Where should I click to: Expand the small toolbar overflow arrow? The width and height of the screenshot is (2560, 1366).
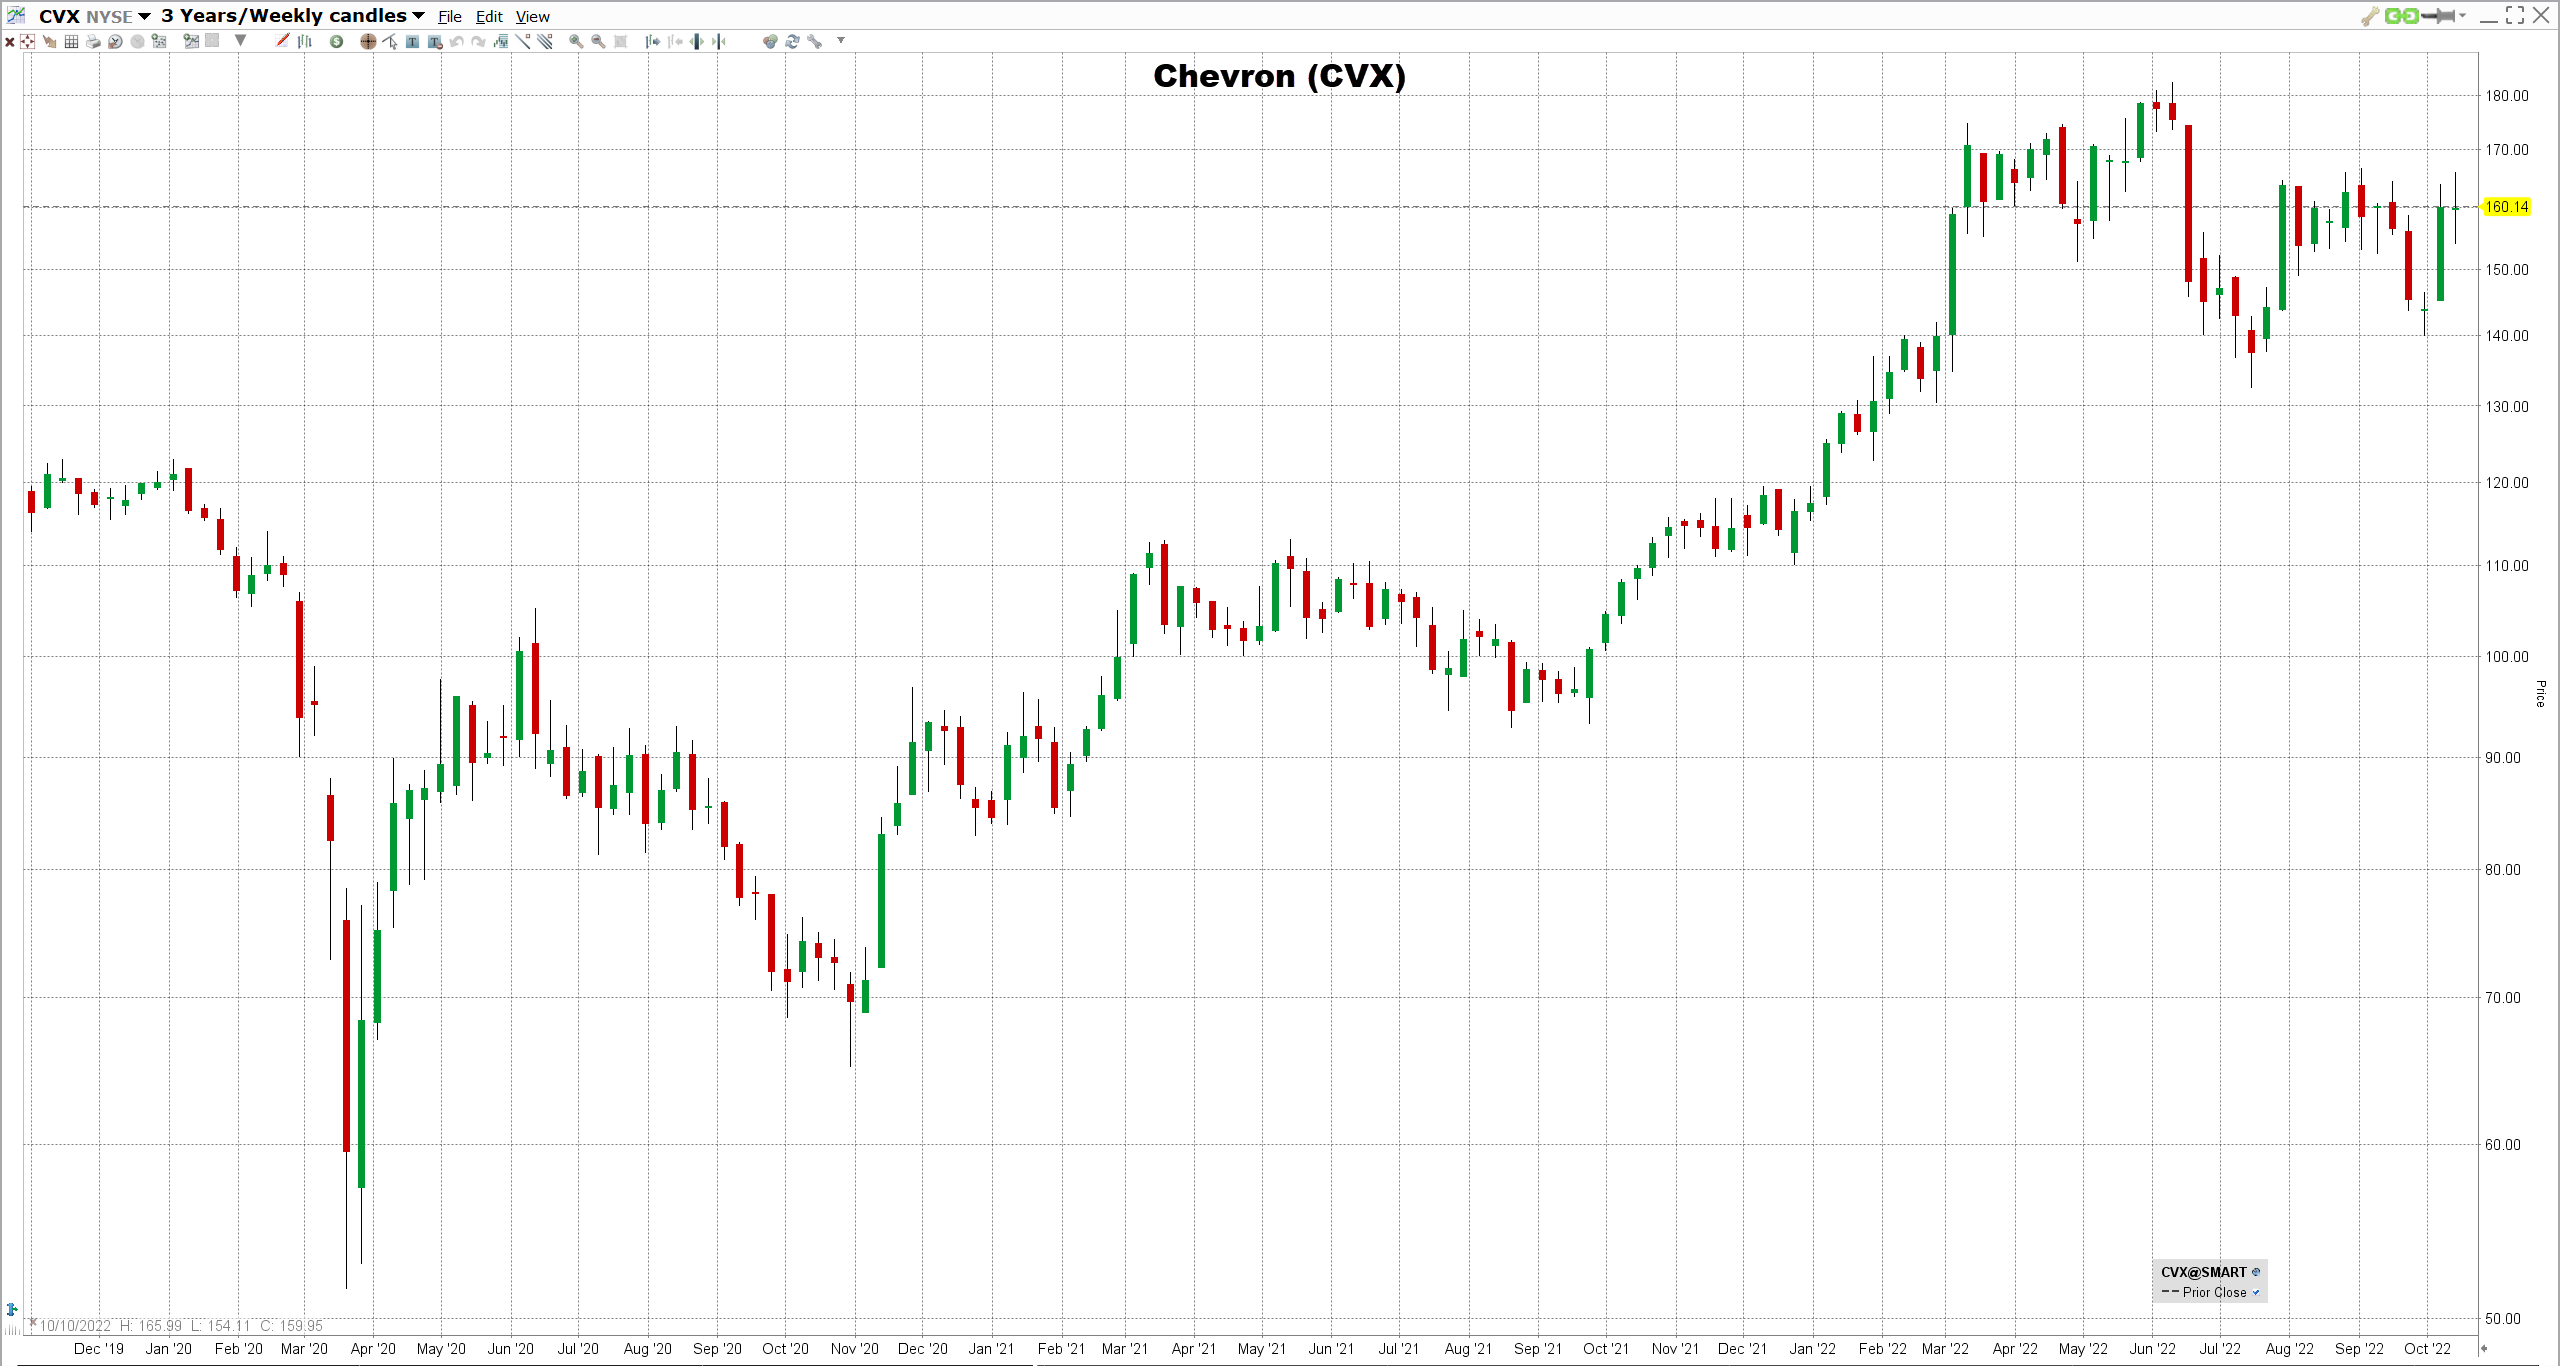[841, 41]
